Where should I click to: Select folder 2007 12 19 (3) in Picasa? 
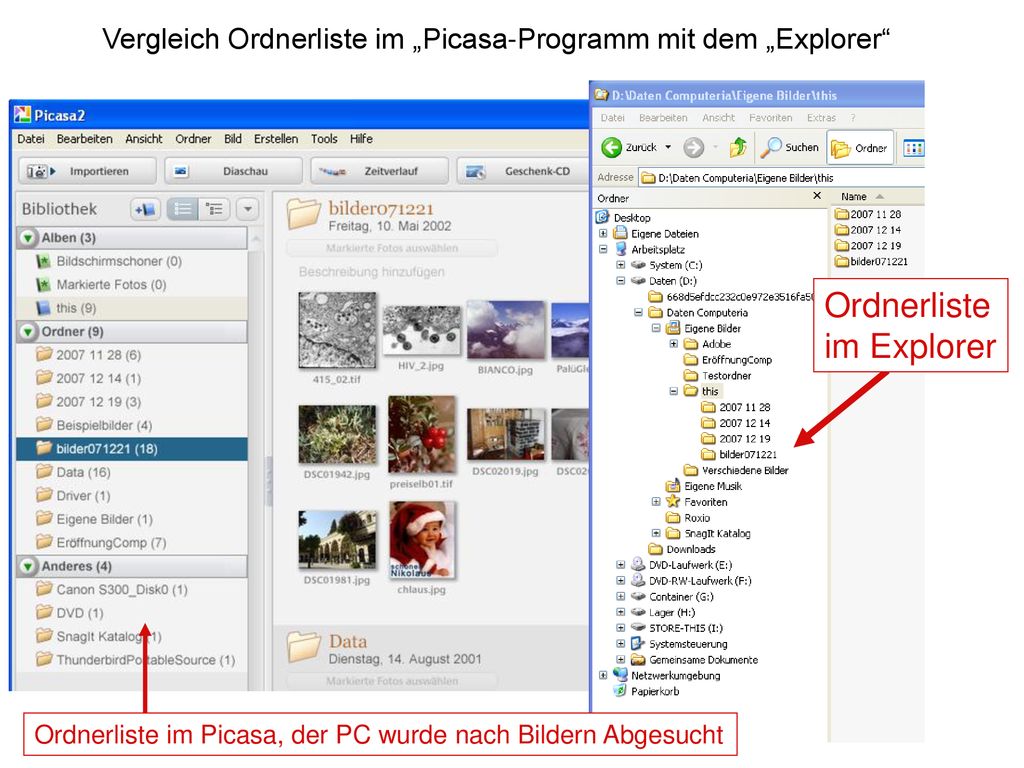[132, 402]
